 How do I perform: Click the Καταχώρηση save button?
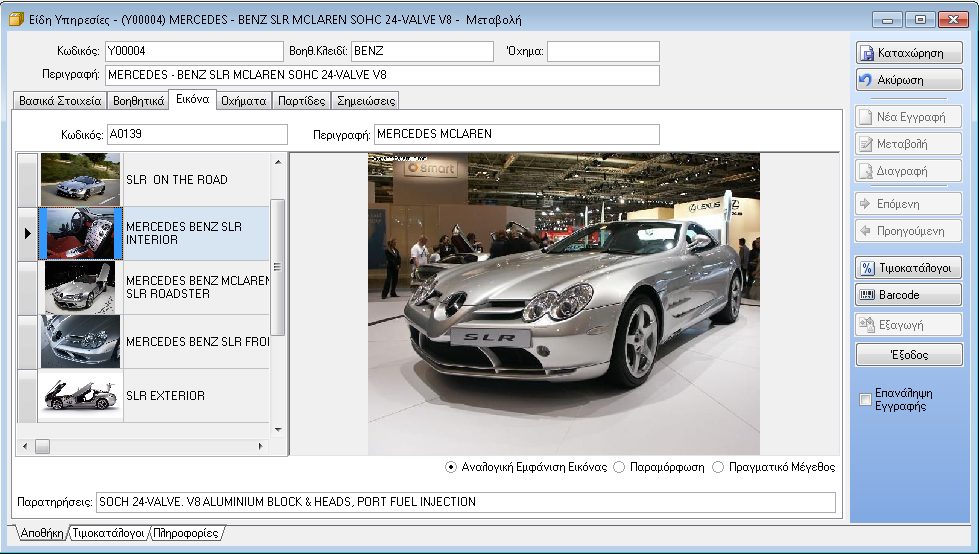pyautogui.click(x=909, y=53)
